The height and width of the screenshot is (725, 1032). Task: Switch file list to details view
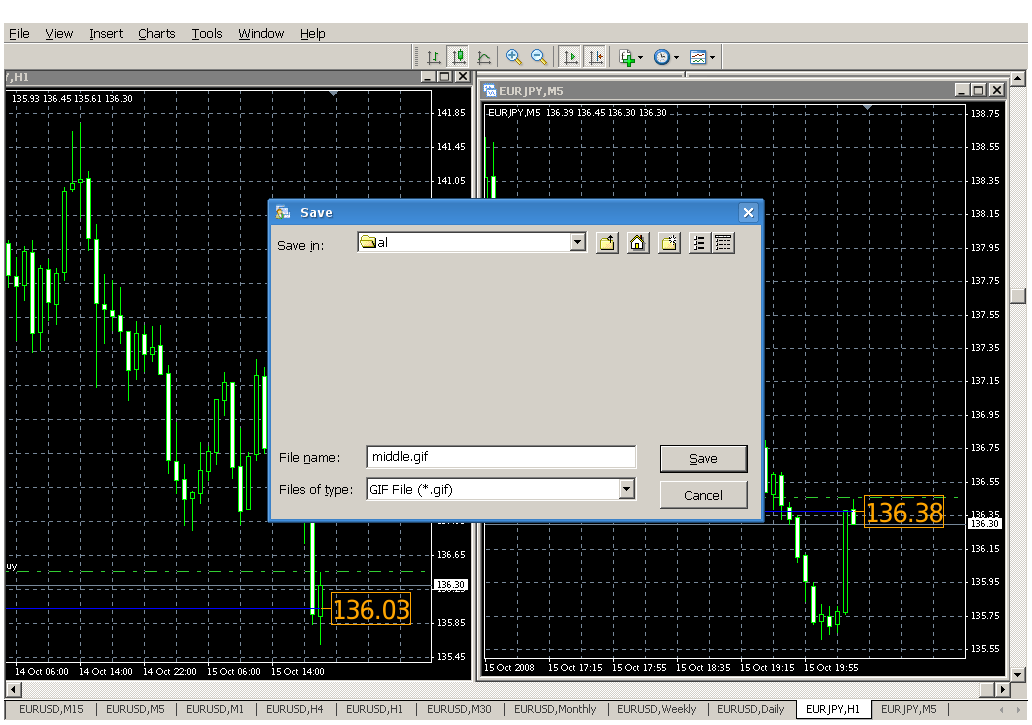723,243
